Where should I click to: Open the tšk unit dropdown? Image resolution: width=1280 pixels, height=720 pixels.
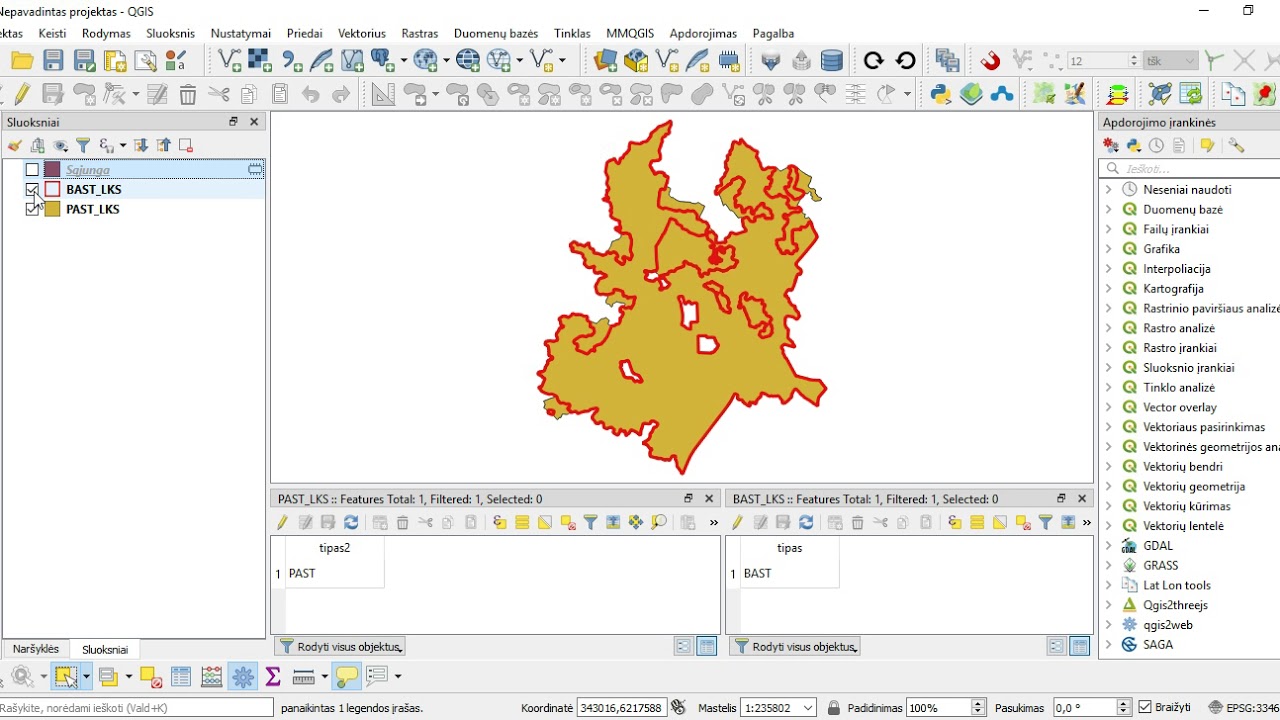[1170, 61]
